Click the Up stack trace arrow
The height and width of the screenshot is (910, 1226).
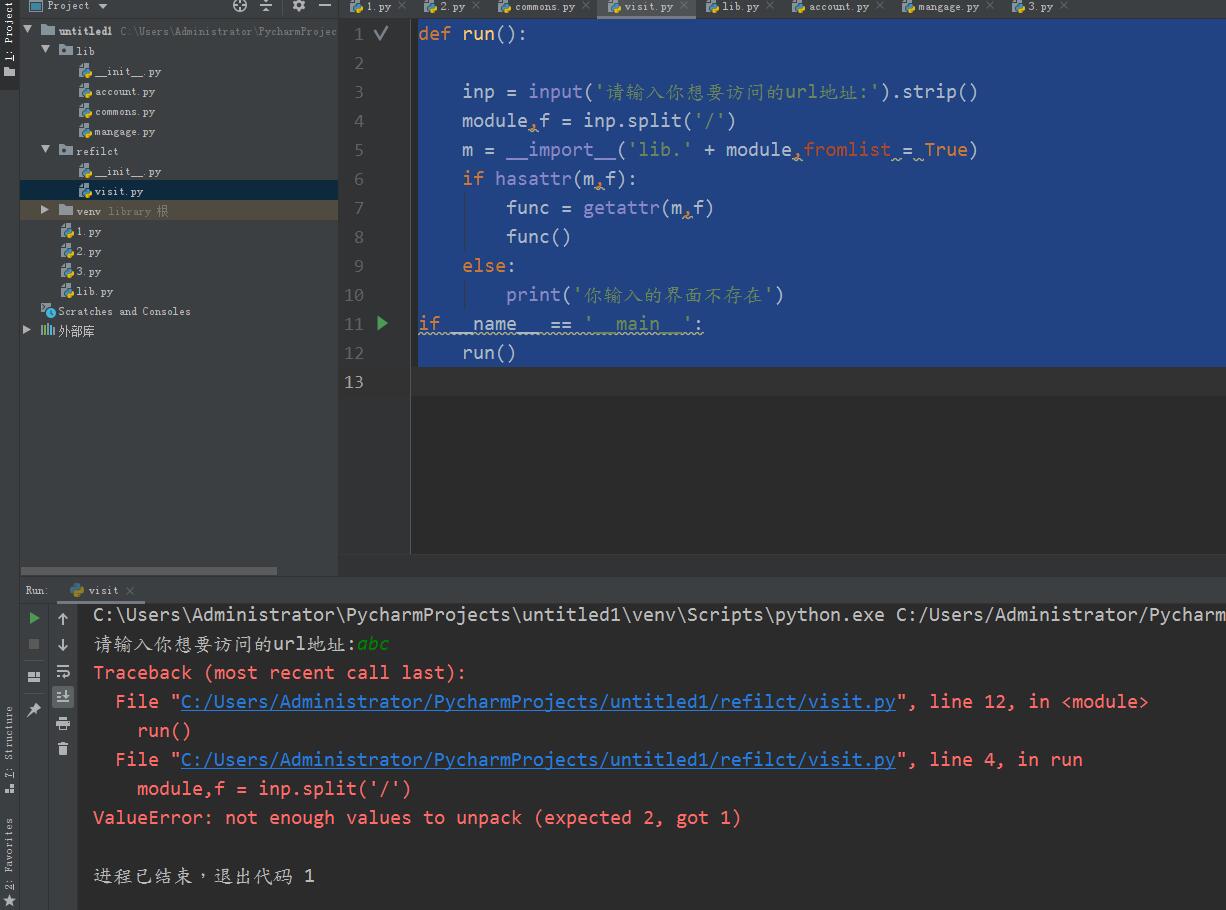[x=63, y=618]
